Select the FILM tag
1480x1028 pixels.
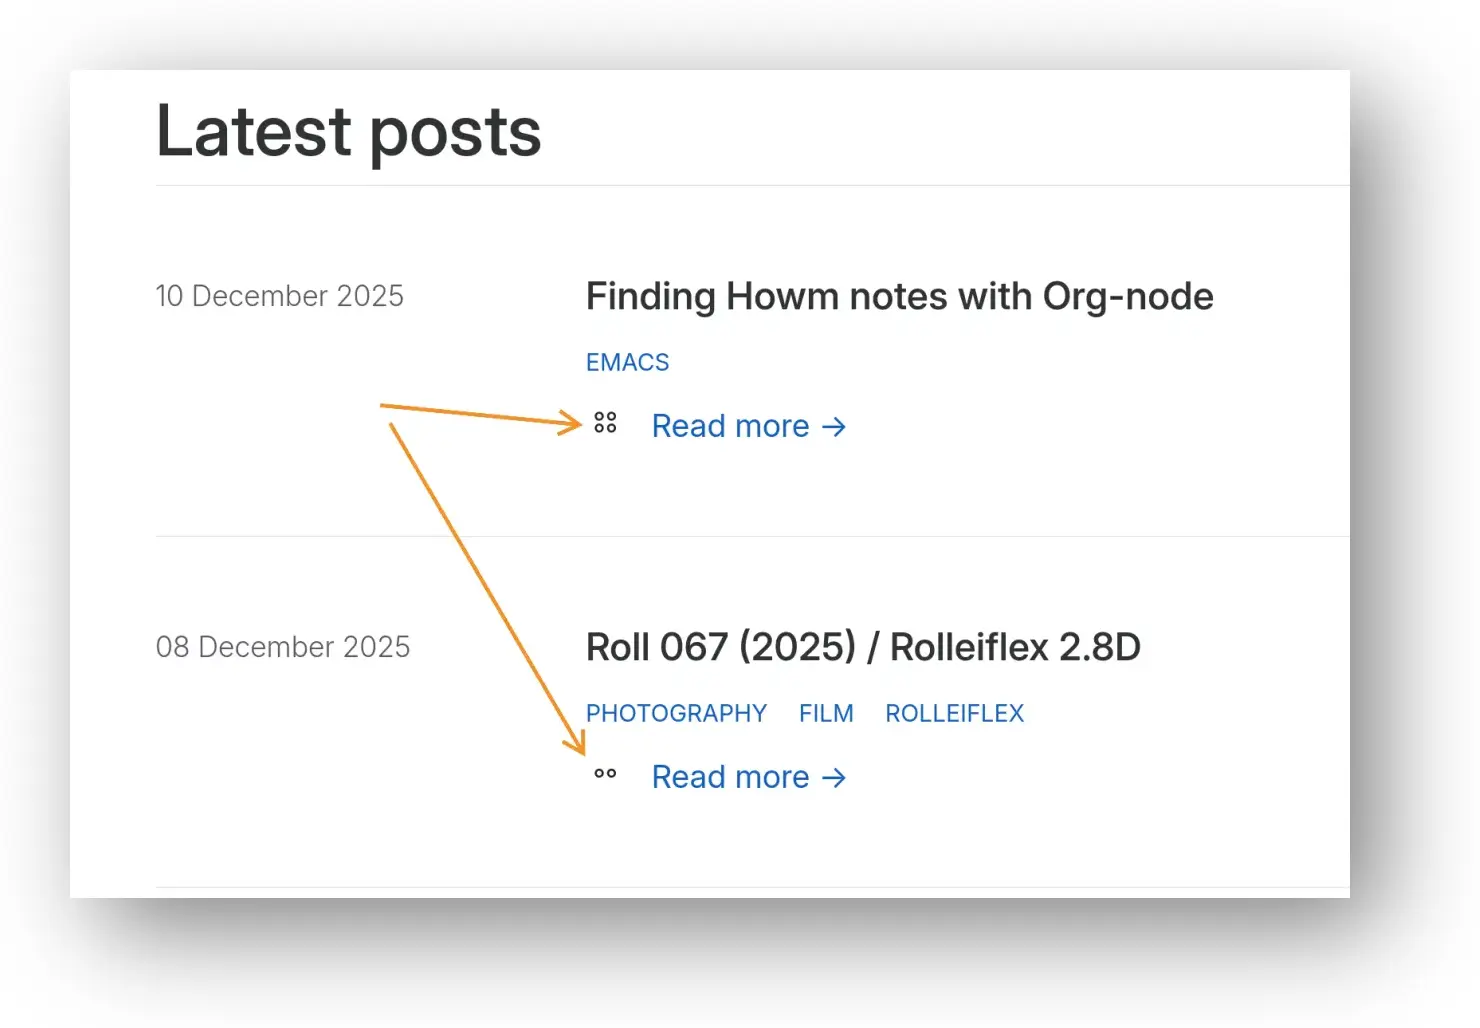click(x=826, y=713)
